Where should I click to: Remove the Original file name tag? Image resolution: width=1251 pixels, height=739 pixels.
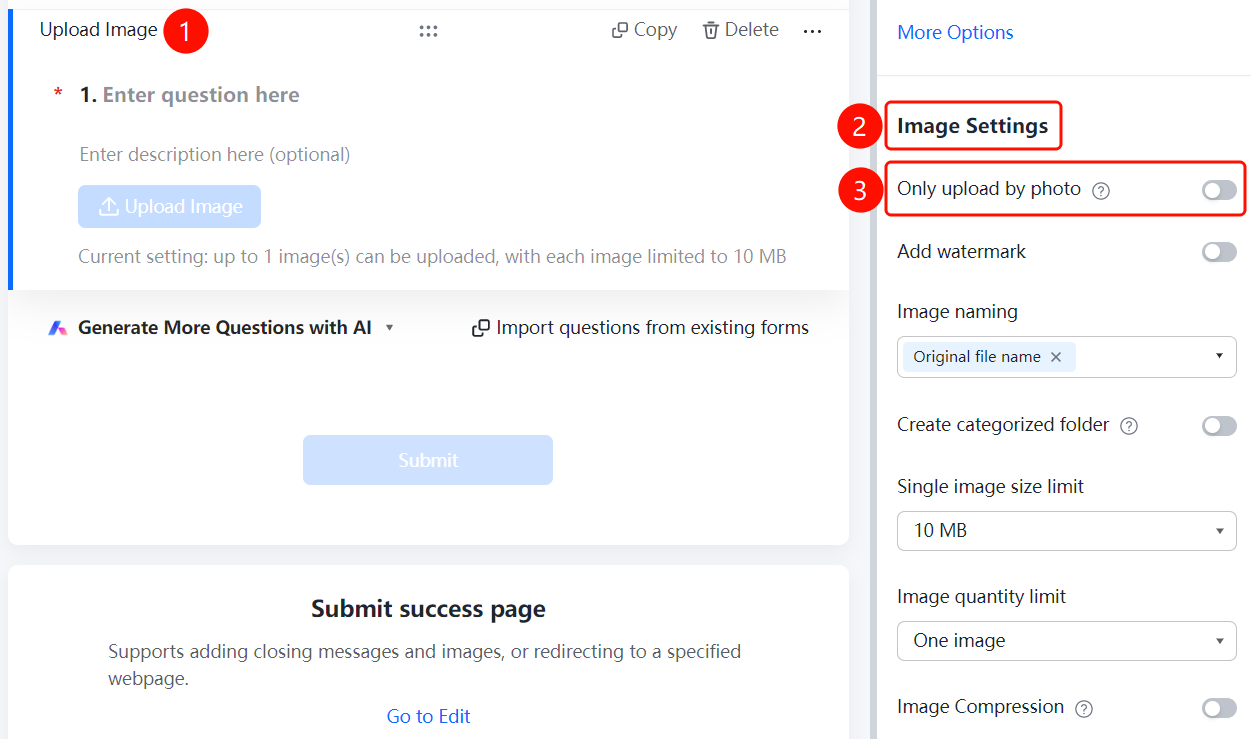coord(1055,357)
